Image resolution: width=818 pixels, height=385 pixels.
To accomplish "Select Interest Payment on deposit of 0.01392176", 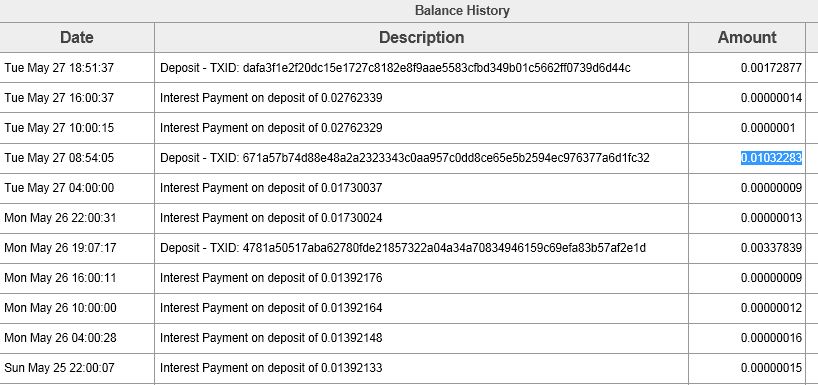I will tap(271, 278).
